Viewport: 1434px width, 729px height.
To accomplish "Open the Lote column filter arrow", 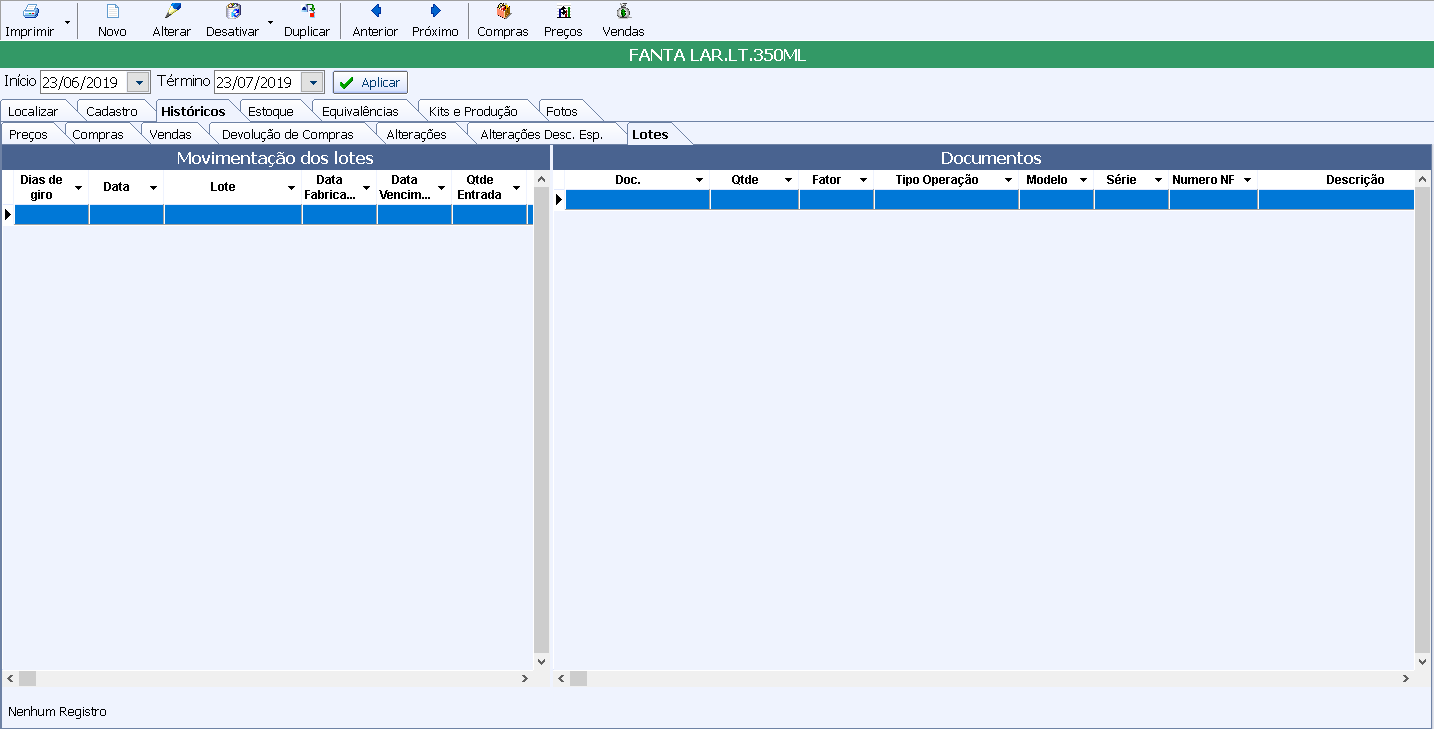I will (x=291, y=188).
